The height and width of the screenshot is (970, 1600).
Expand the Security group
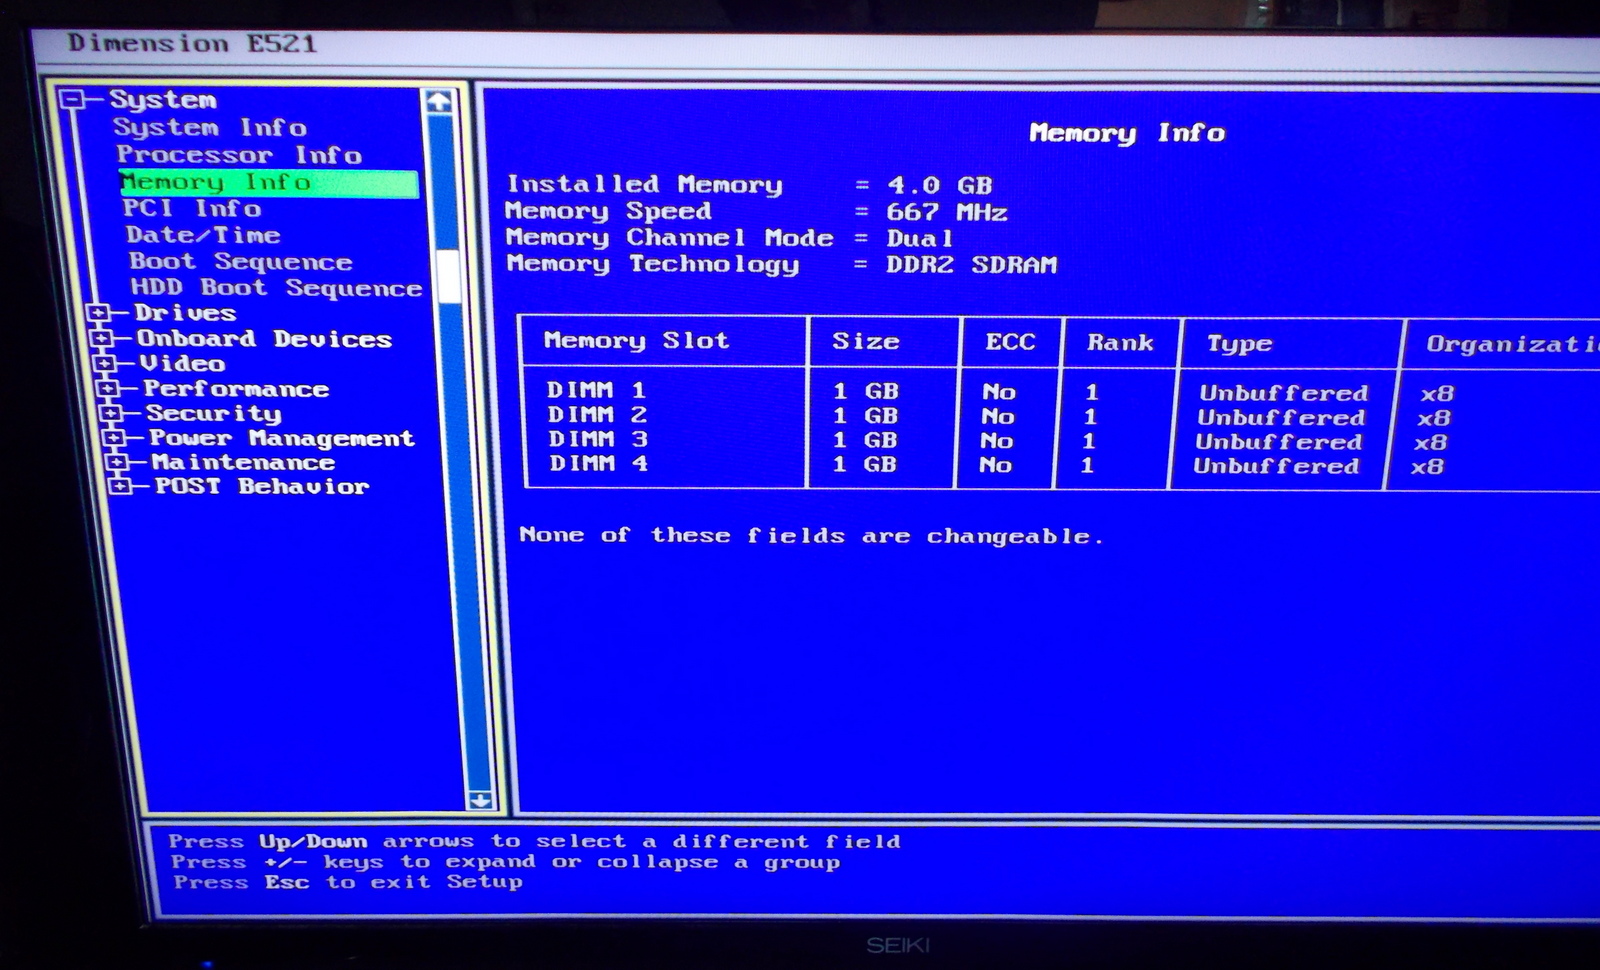click(x=110, y=413)
